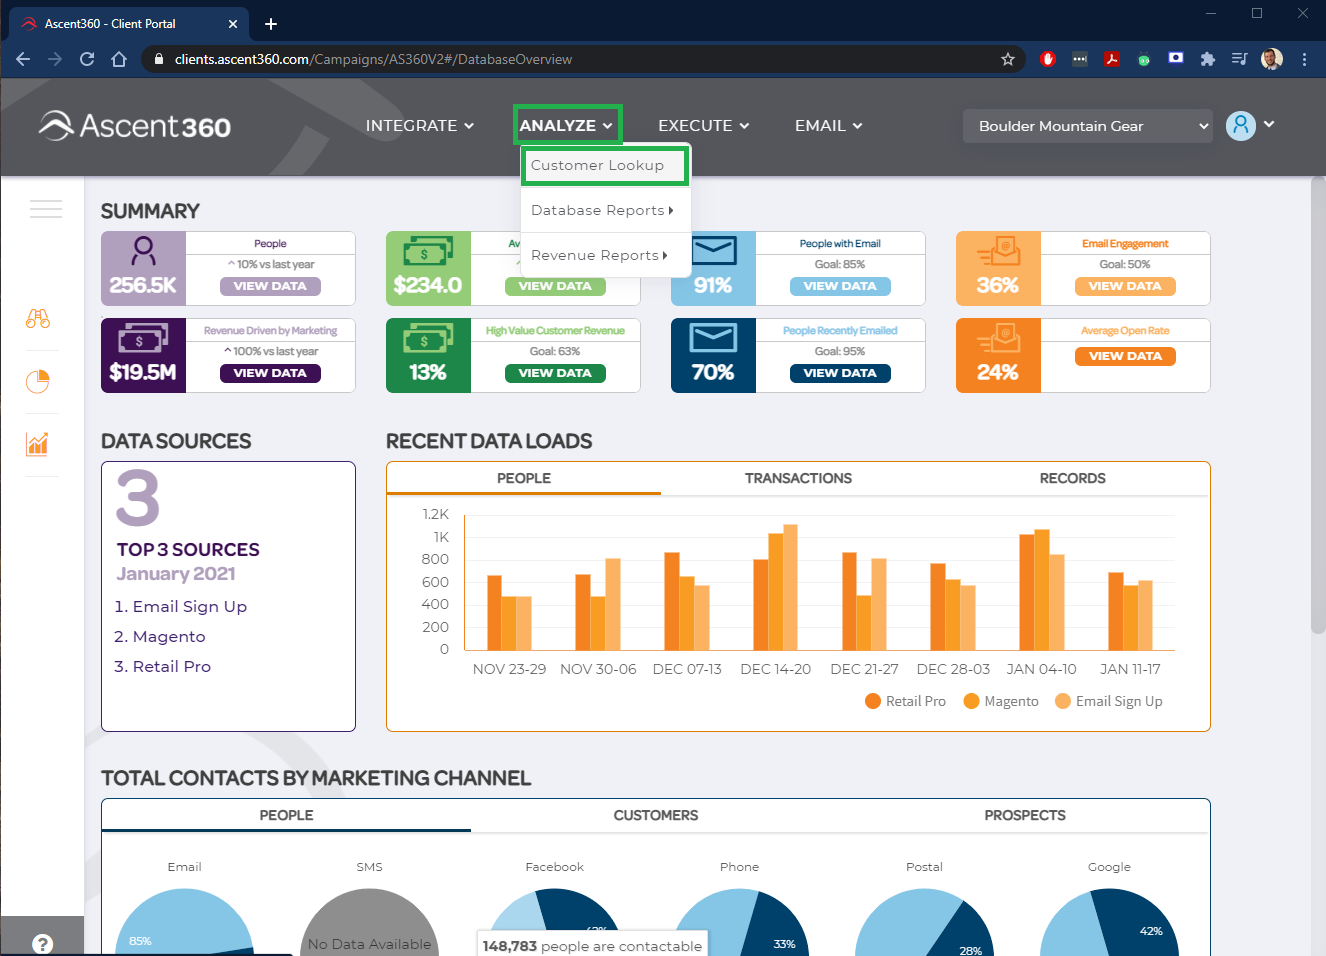1326x956 pixels.
Task: Click the Retail Pro legend color dot
Action: 873,701
